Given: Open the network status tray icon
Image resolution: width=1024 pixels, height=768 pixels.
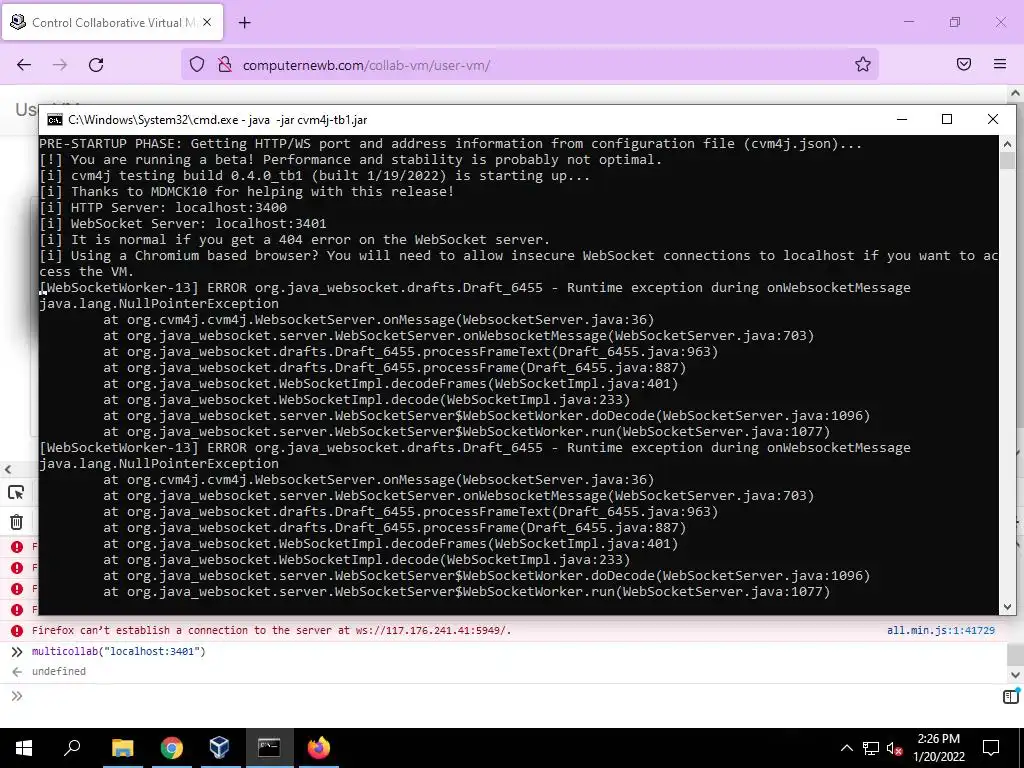Looking at the screenshot, I should 871,748.
